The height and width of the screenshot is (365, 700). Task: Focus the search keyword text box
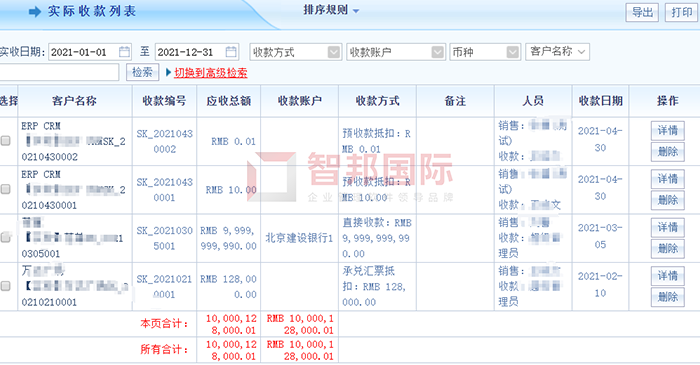pos(59,72)
